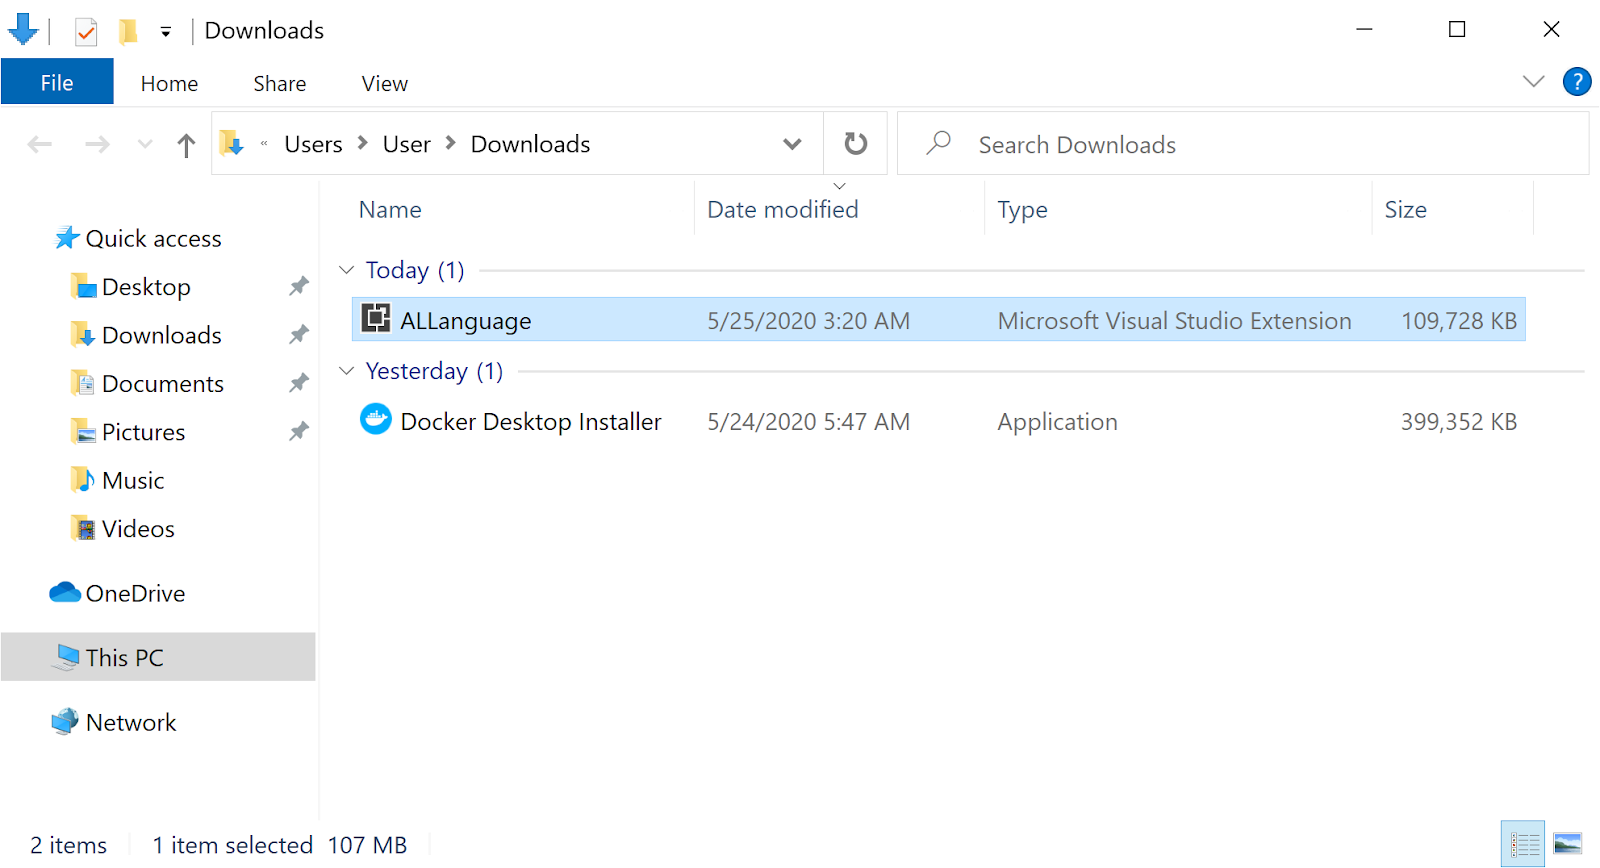
Task: Open OneDrive in the navigation pane
Action: tap(118, 593)
